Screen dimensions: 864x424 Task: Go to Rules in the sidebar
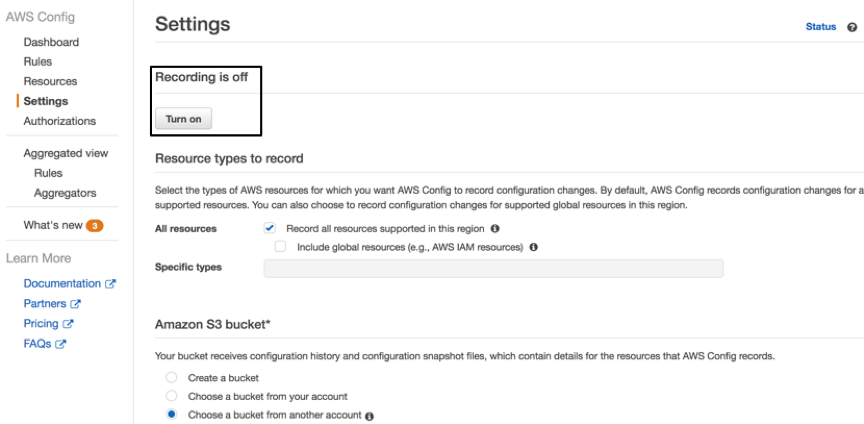(x=38, y=62)
